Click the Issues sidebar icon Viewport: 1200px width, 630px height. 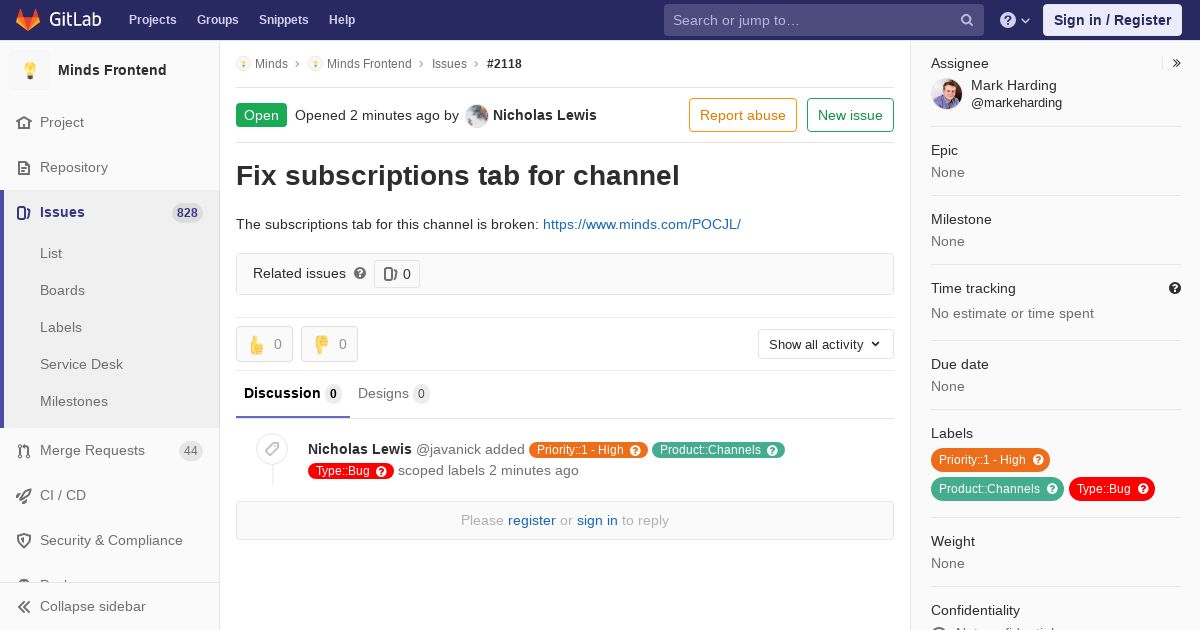[x=24, y=212]
